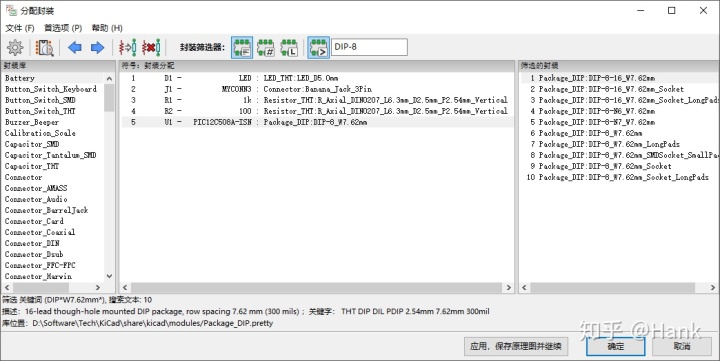Choose footprint DIP-8-16_W7.62mm
This screenshot has width=720, height=361.
coord(619,78)
